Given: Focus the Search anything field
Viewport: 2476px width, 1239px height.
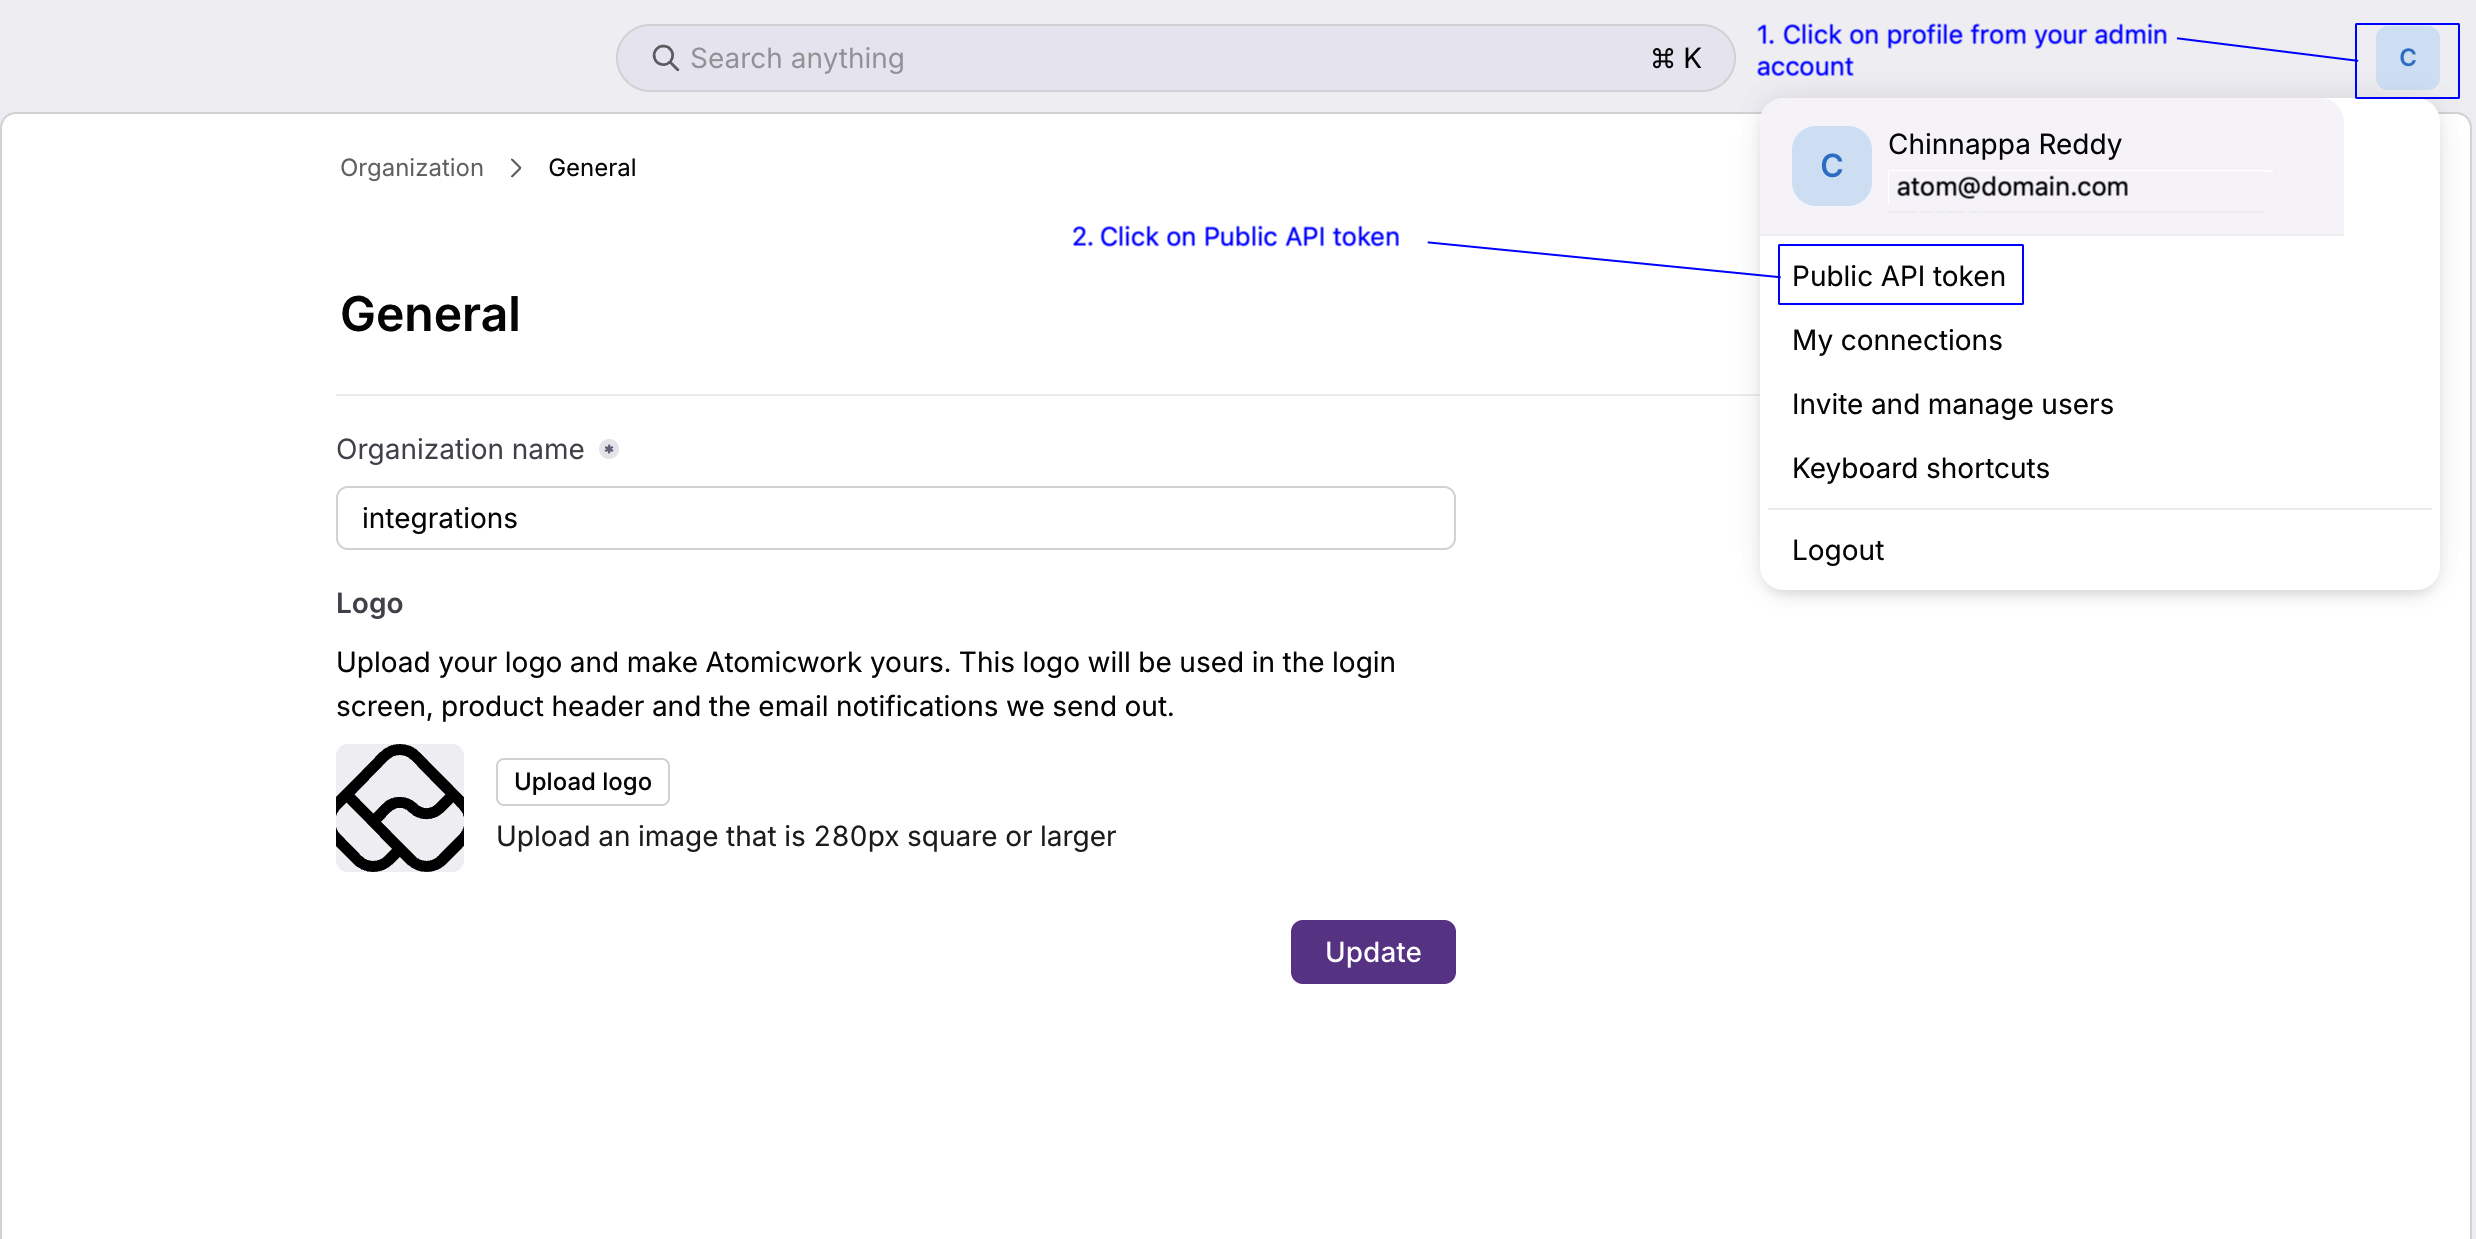Looking at the screenshot, I should point(1150,58).
